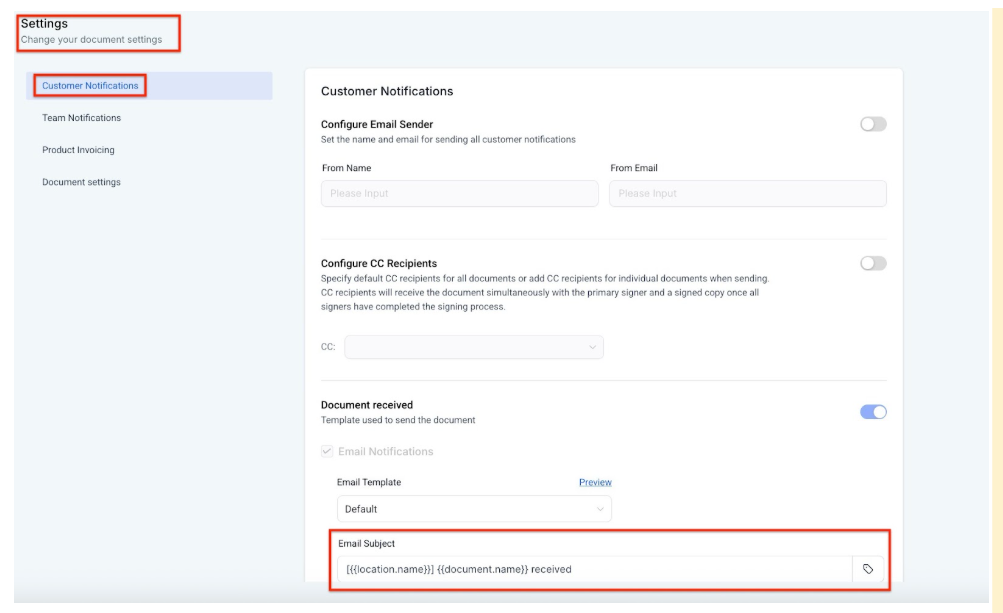Uncheck the Email Notifications checkbox

(327, 452)
